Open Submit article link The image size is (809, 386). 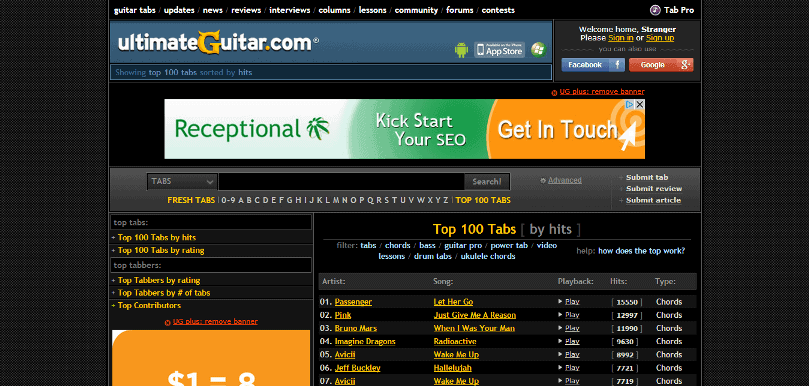point(653,200)
